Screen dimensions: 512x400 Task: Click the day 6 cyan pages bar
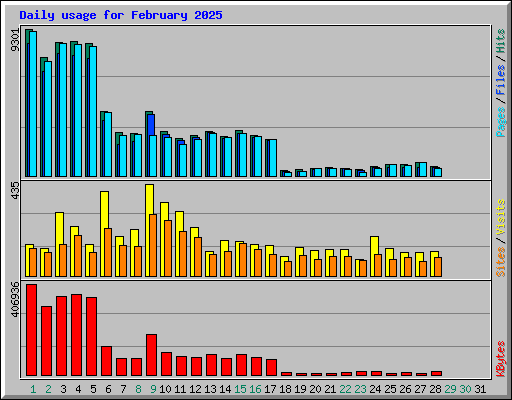[108, 144]
